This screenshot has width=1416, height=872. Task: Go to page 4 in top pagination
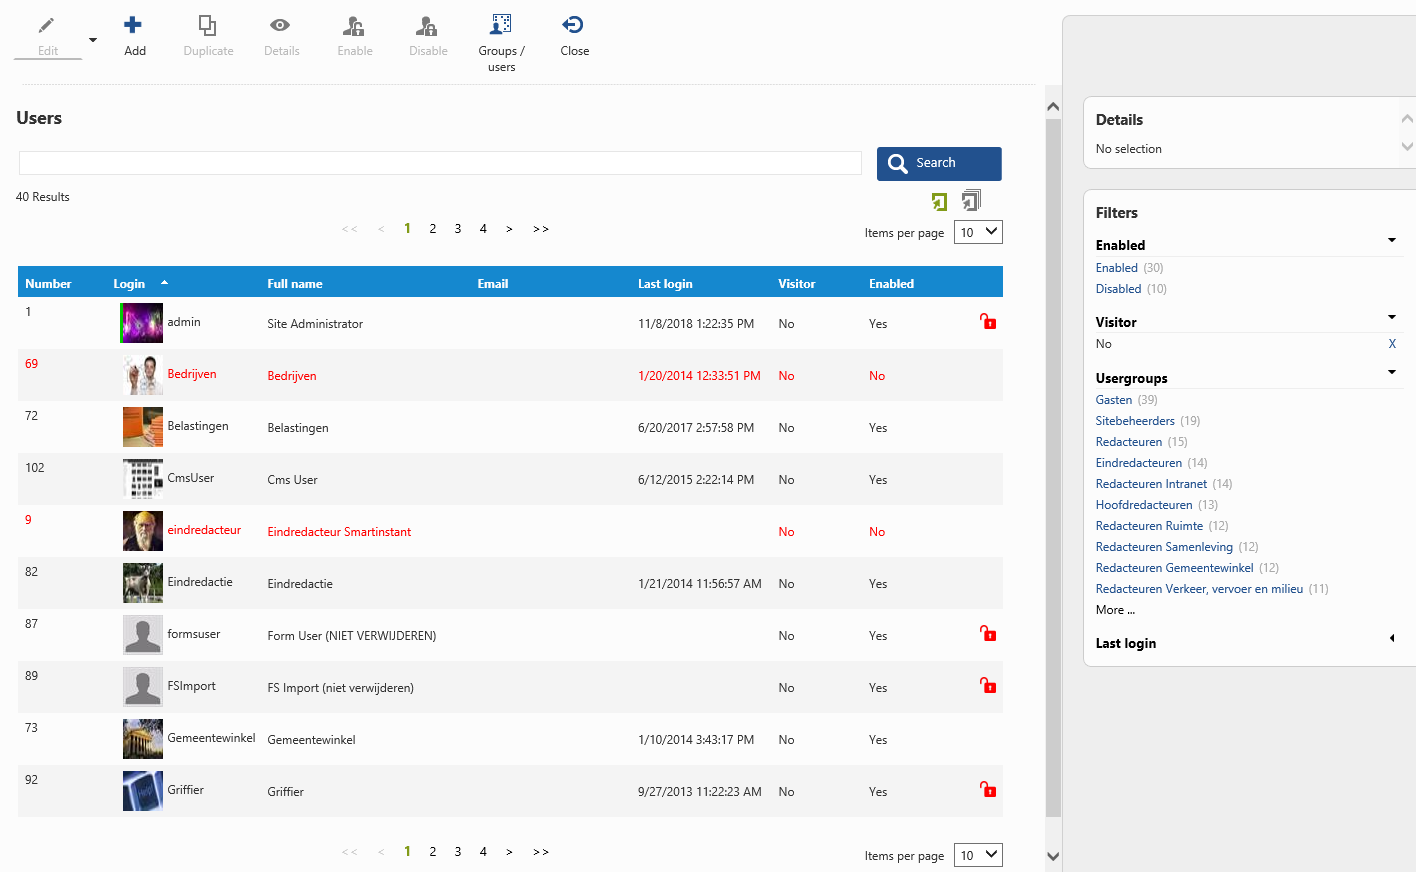coord(483,229)
